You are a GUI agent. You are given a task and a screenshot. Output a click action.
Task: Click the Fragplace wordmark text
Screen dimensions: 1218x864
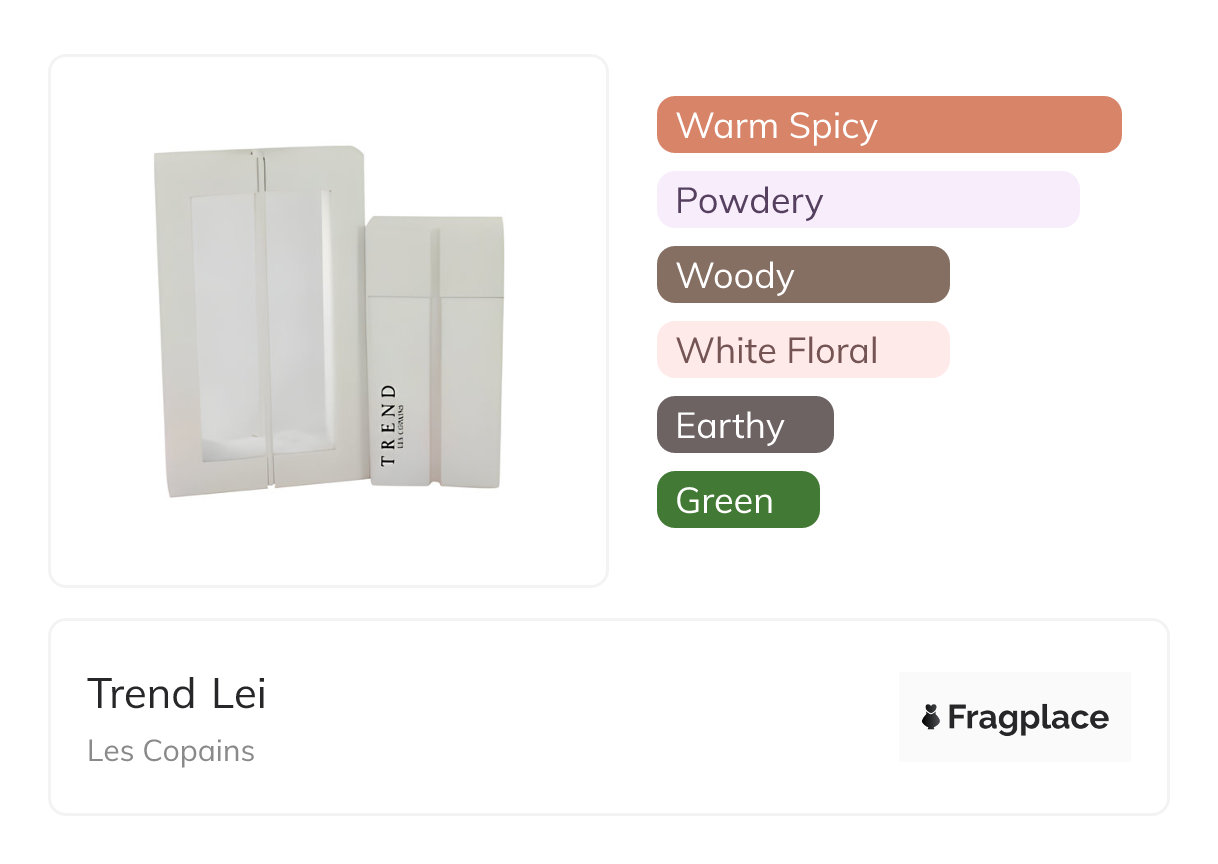pos(1028,717)
